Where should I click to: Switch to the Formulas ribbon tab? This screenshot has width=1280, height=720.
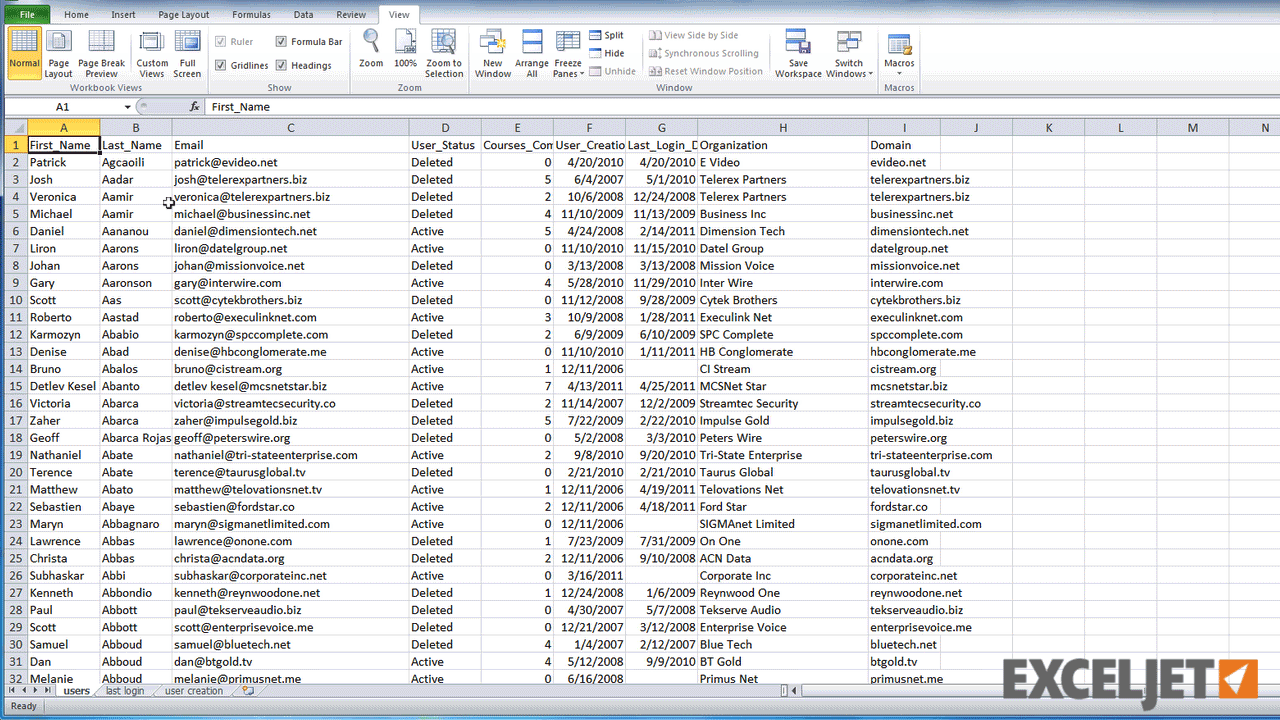click(x=251, y=14)
